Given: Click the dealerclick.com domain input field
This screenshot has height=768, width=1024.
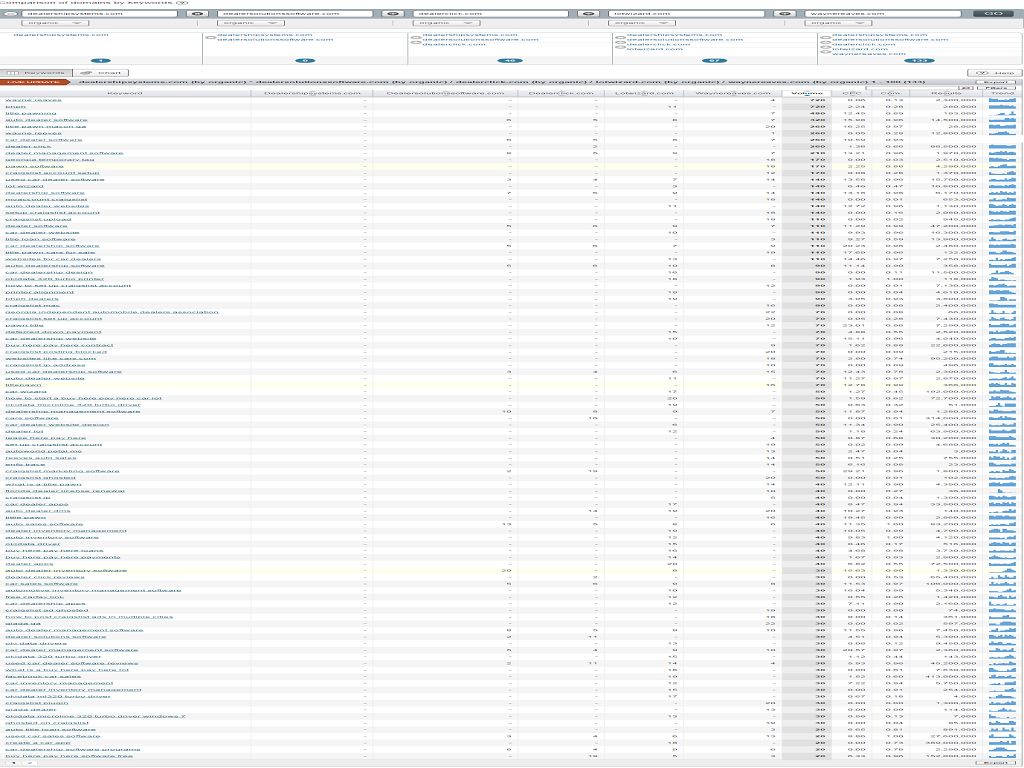Looking at the screenshot, I should click(490, 13).
